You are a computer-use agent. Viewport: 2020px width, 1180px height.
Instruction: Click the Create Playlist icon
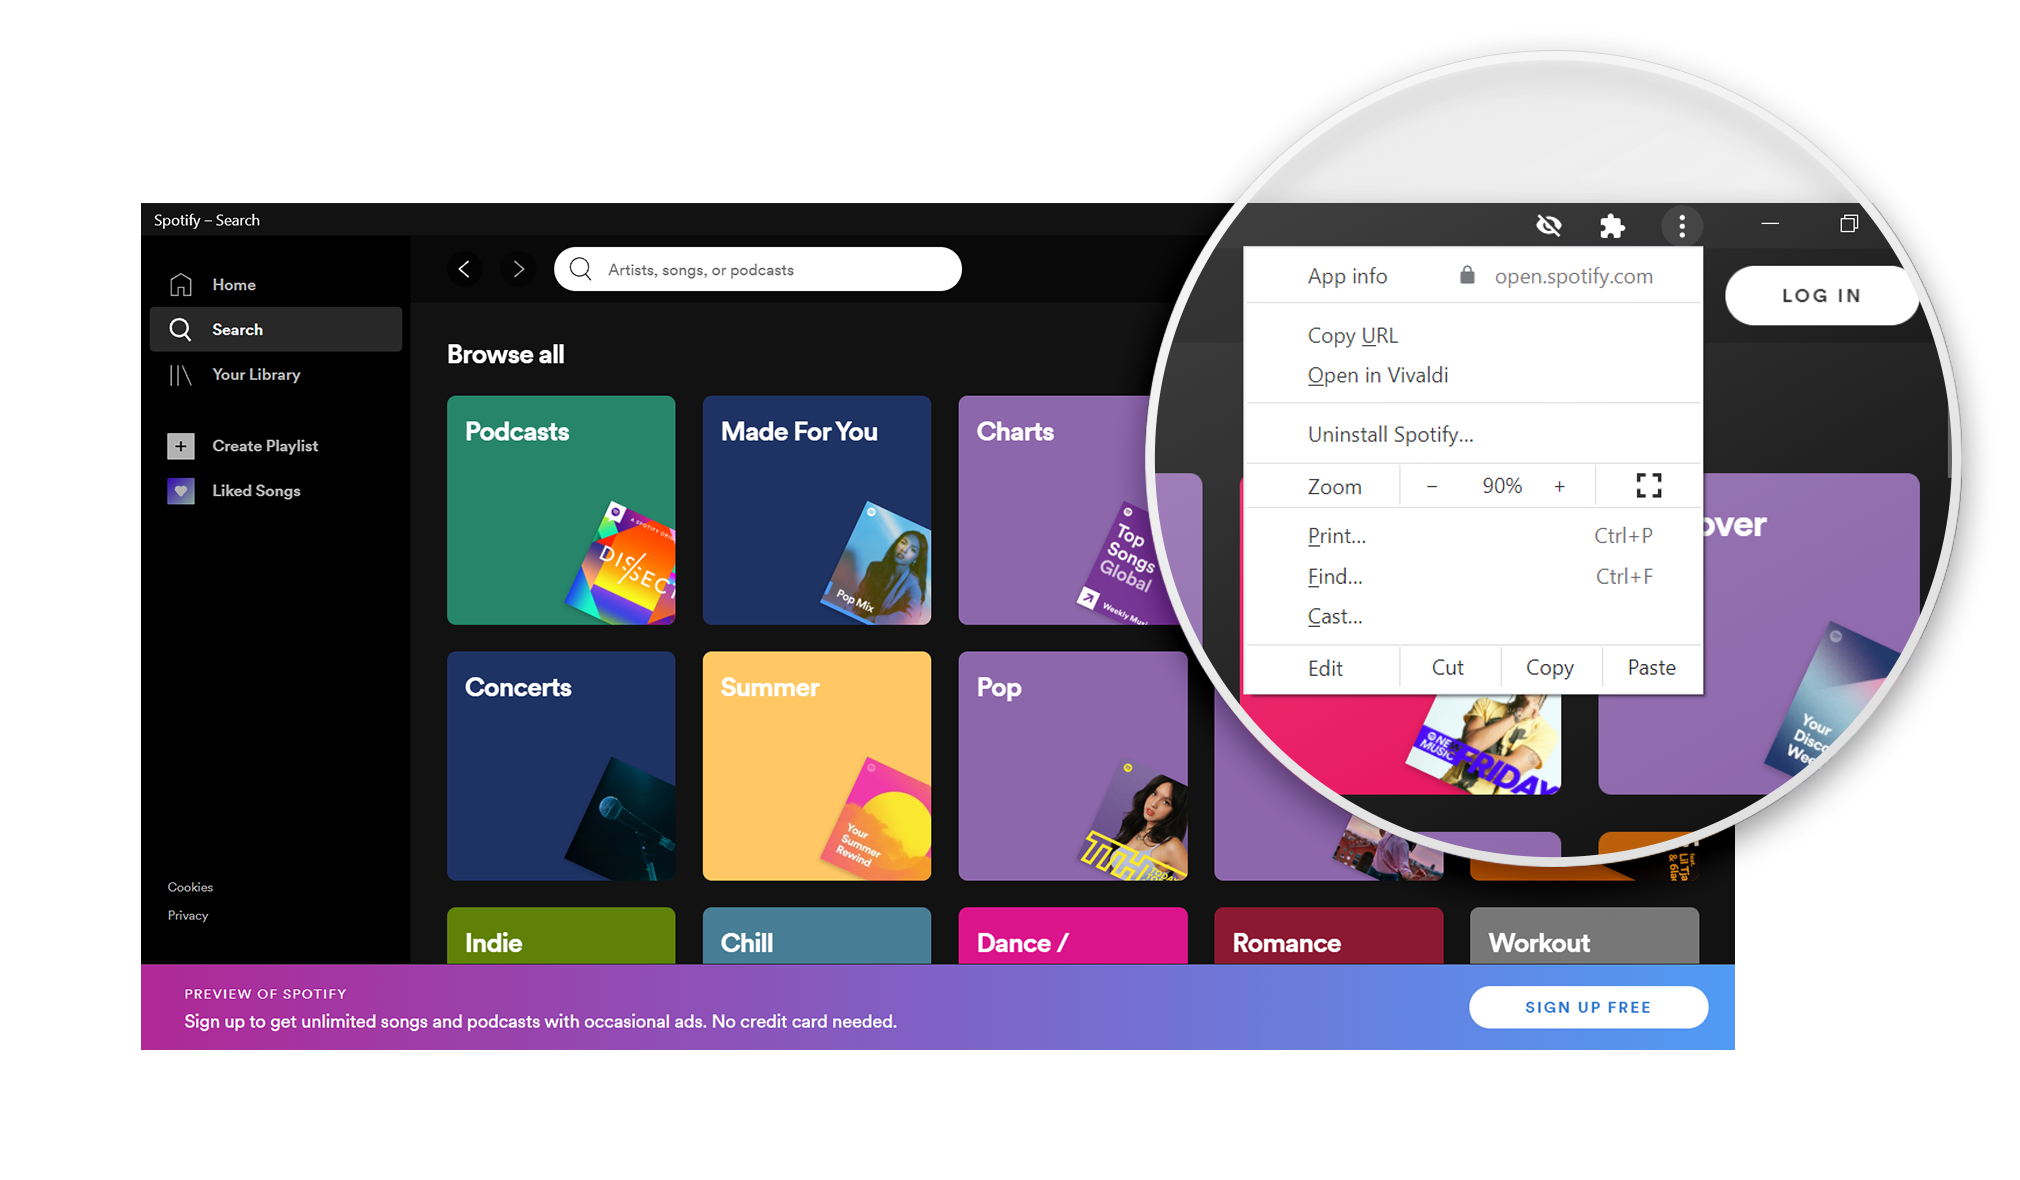178,445
